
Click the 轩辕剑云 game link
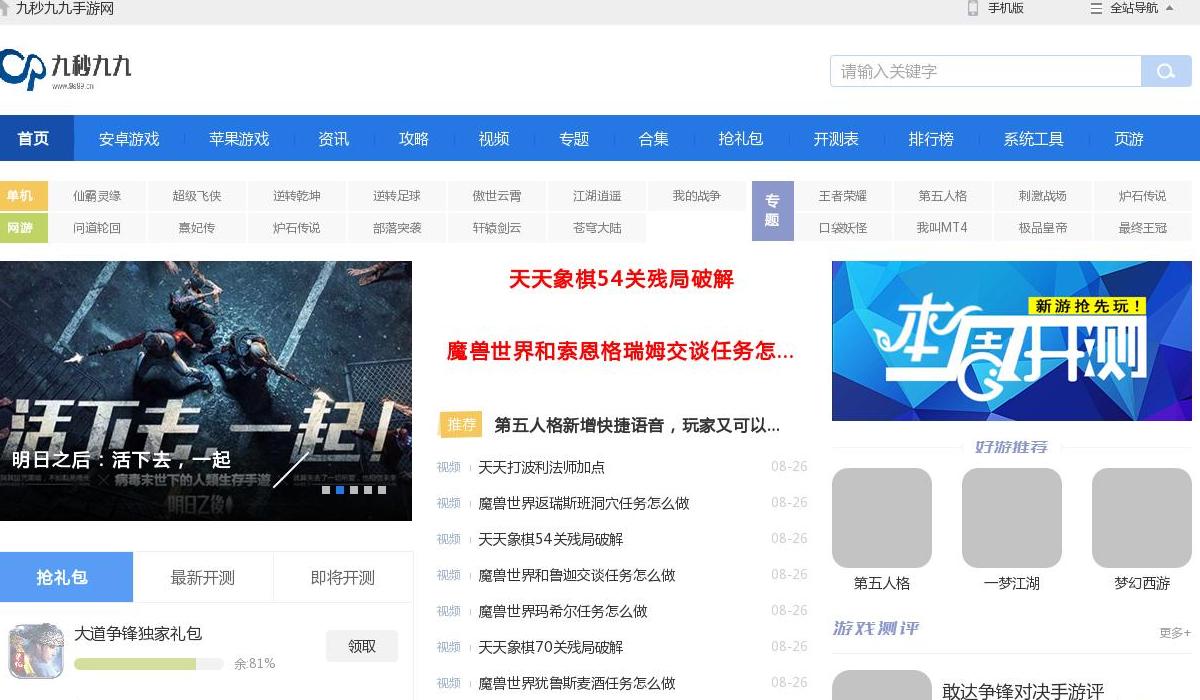(497, 228)
